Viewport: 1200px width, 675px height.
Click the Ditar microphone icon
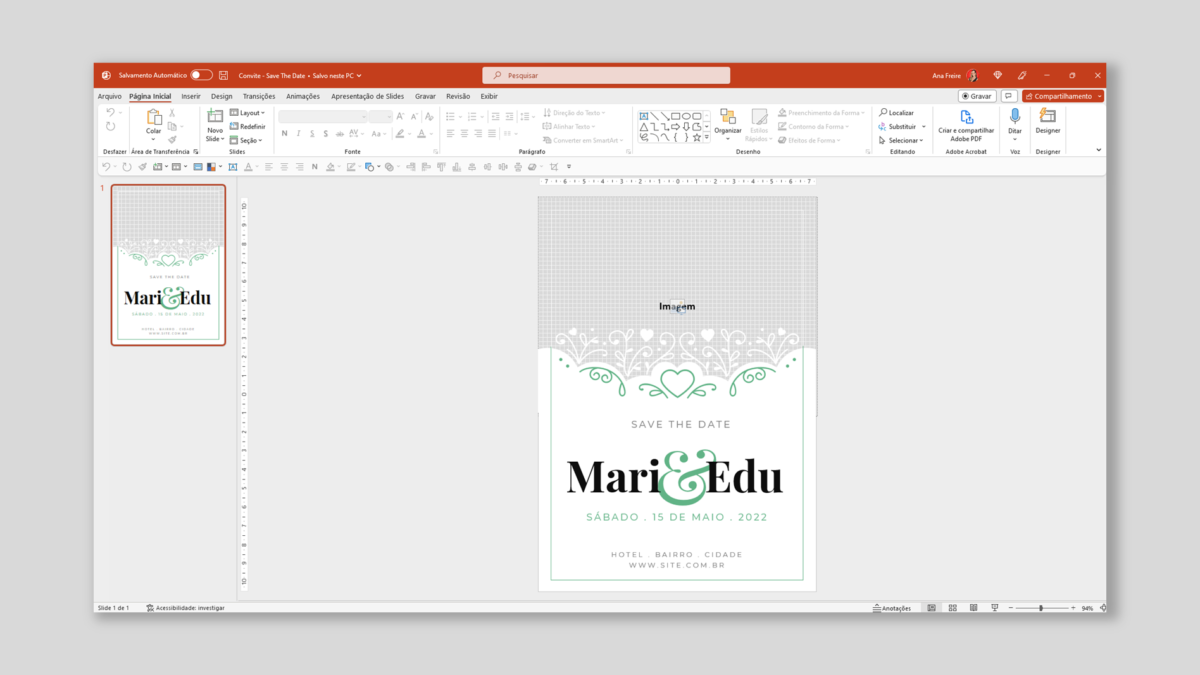(1015, 119)
